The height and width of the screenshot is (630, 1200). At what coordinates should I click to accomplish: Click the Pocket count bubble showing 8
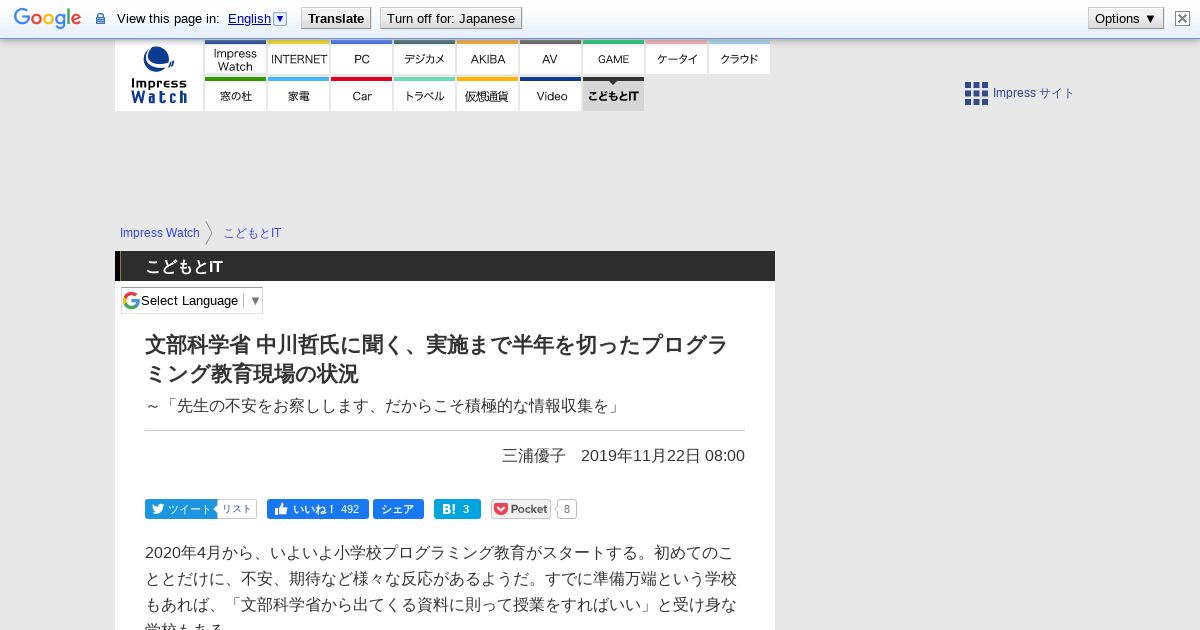click(567, 509)
